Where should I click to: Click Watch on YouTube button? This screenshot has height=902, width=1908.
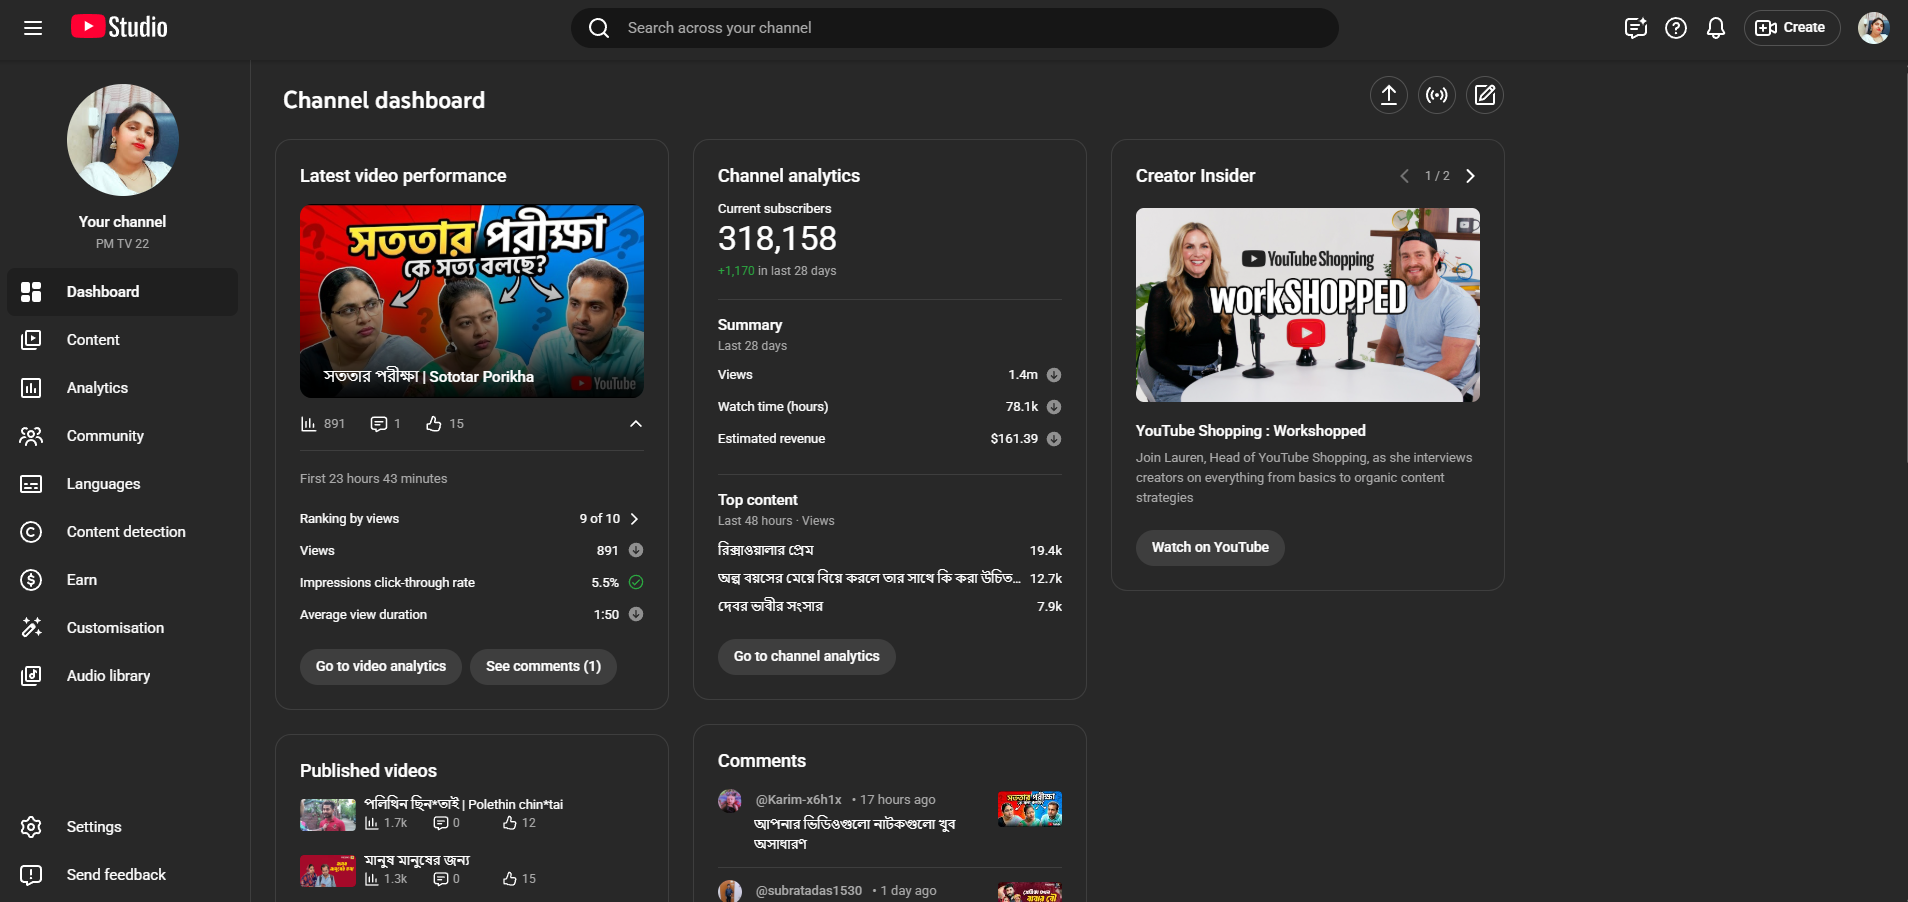coord(1209,548)
